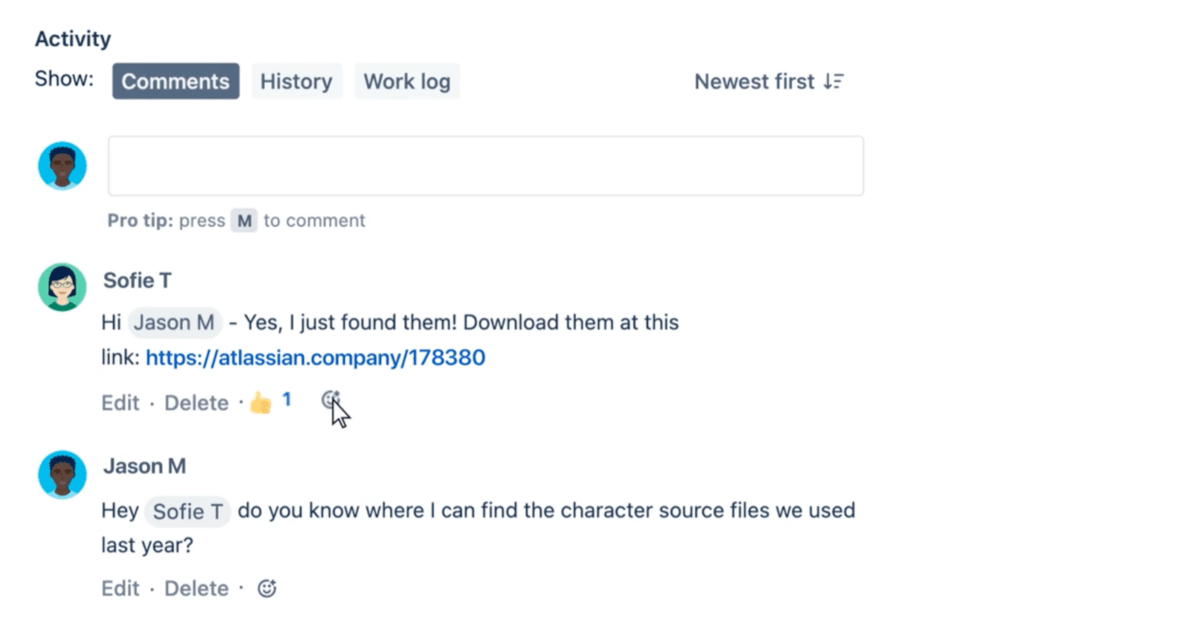Screen dimensions: 1200x629
Task: Open the atlassian.company/178380 link
Action: (x=315, y=357)
